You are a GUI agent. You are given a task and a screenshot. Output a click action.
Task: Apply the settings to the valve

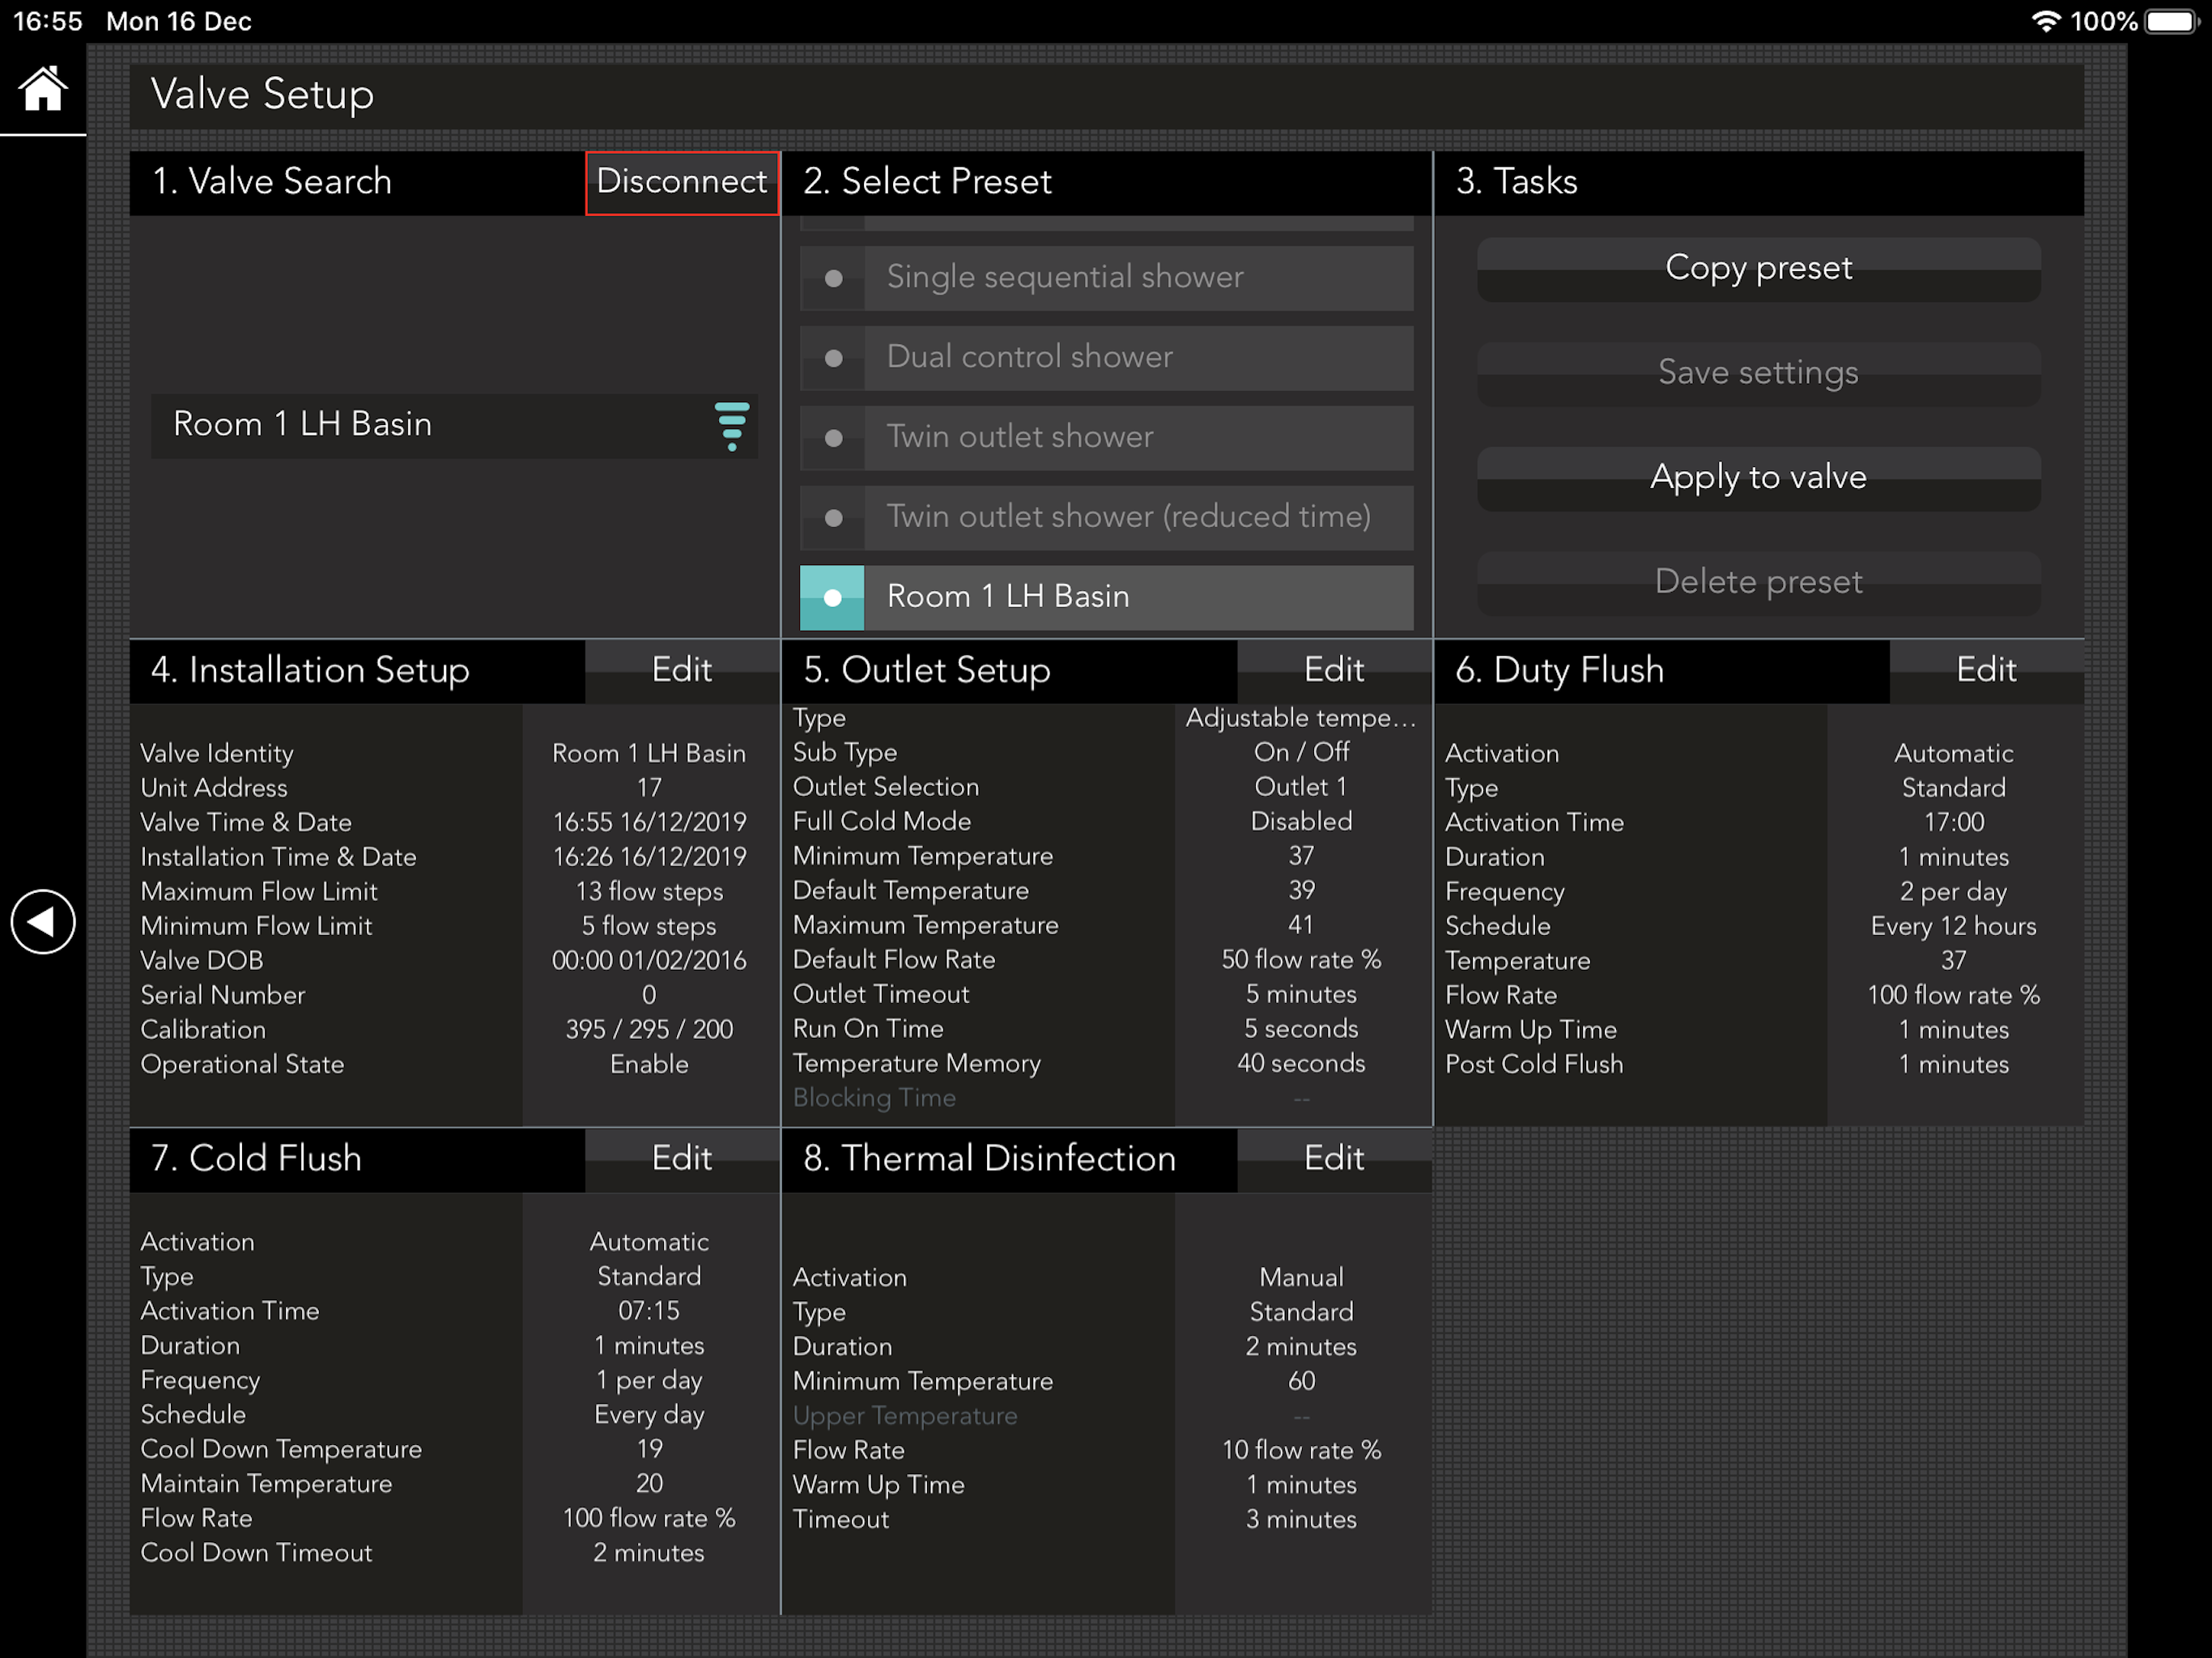pos(1758,478)
